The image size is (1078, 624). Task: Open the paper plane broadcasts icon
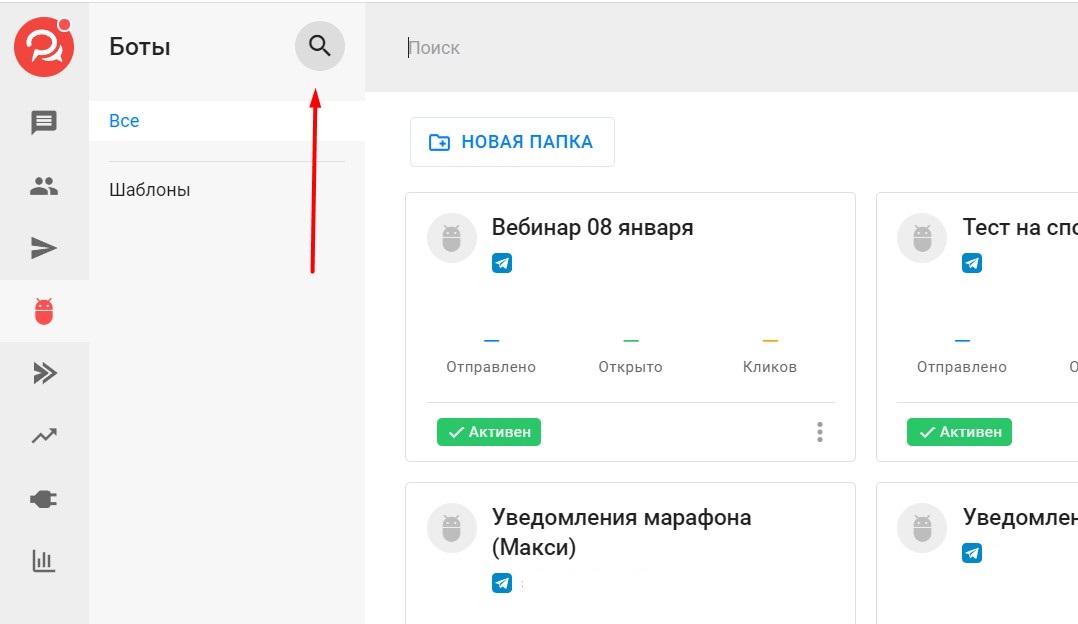pos(44,248)
